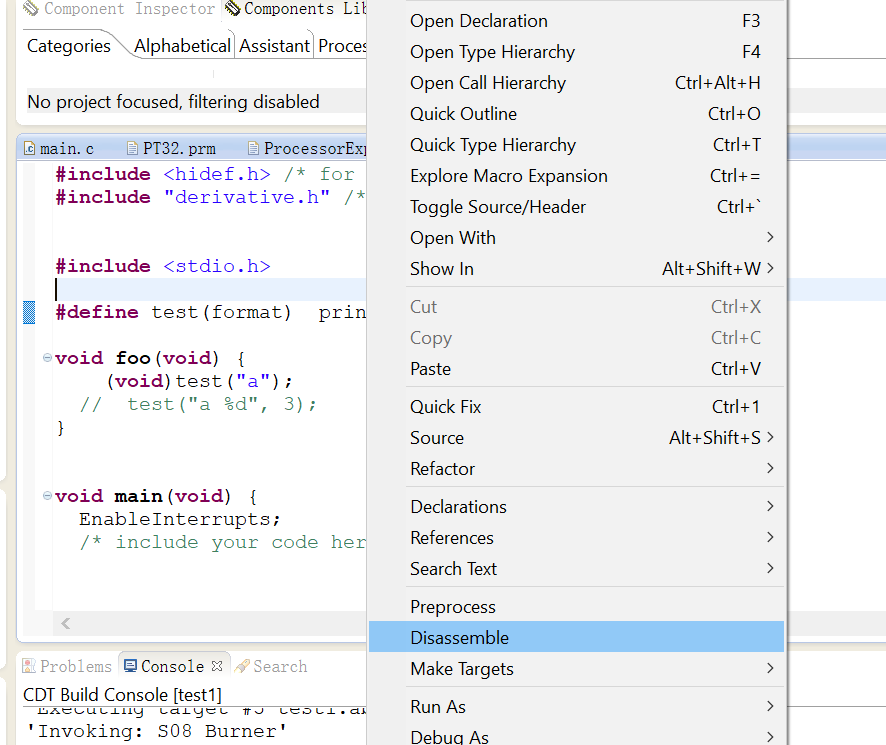The width and height of the screenshot is (886, 745).
Task: Expand the Open With submenu arrow
Action: (x=770, y=237)
